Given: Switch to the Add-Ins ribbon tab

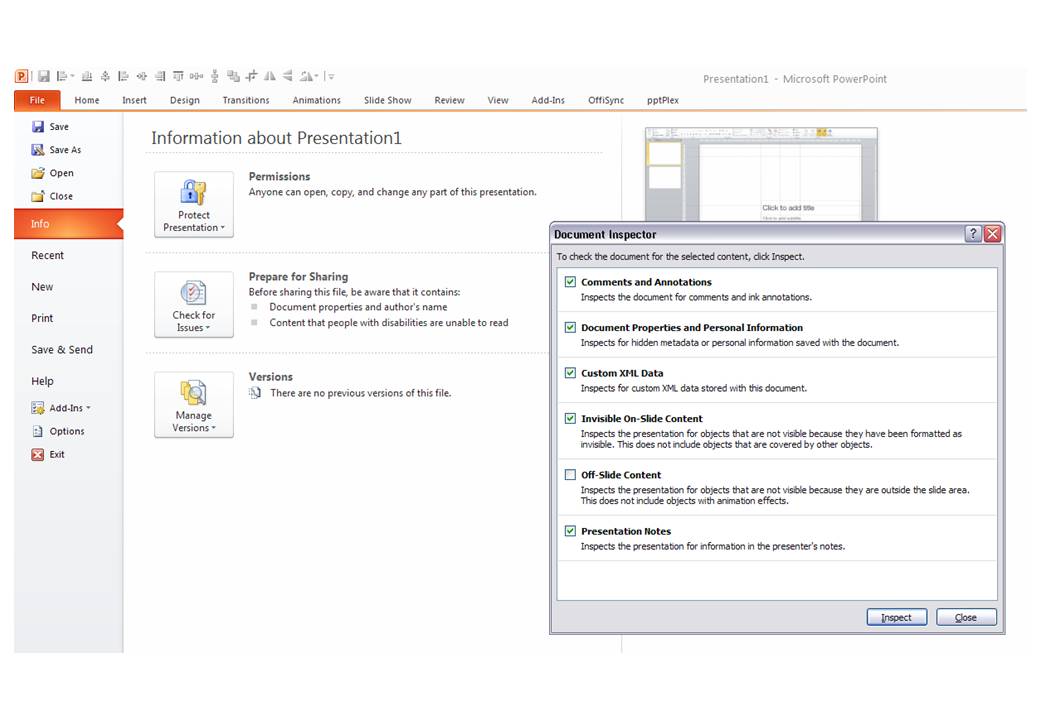Looking at the screenshot, I should (548, 100).
